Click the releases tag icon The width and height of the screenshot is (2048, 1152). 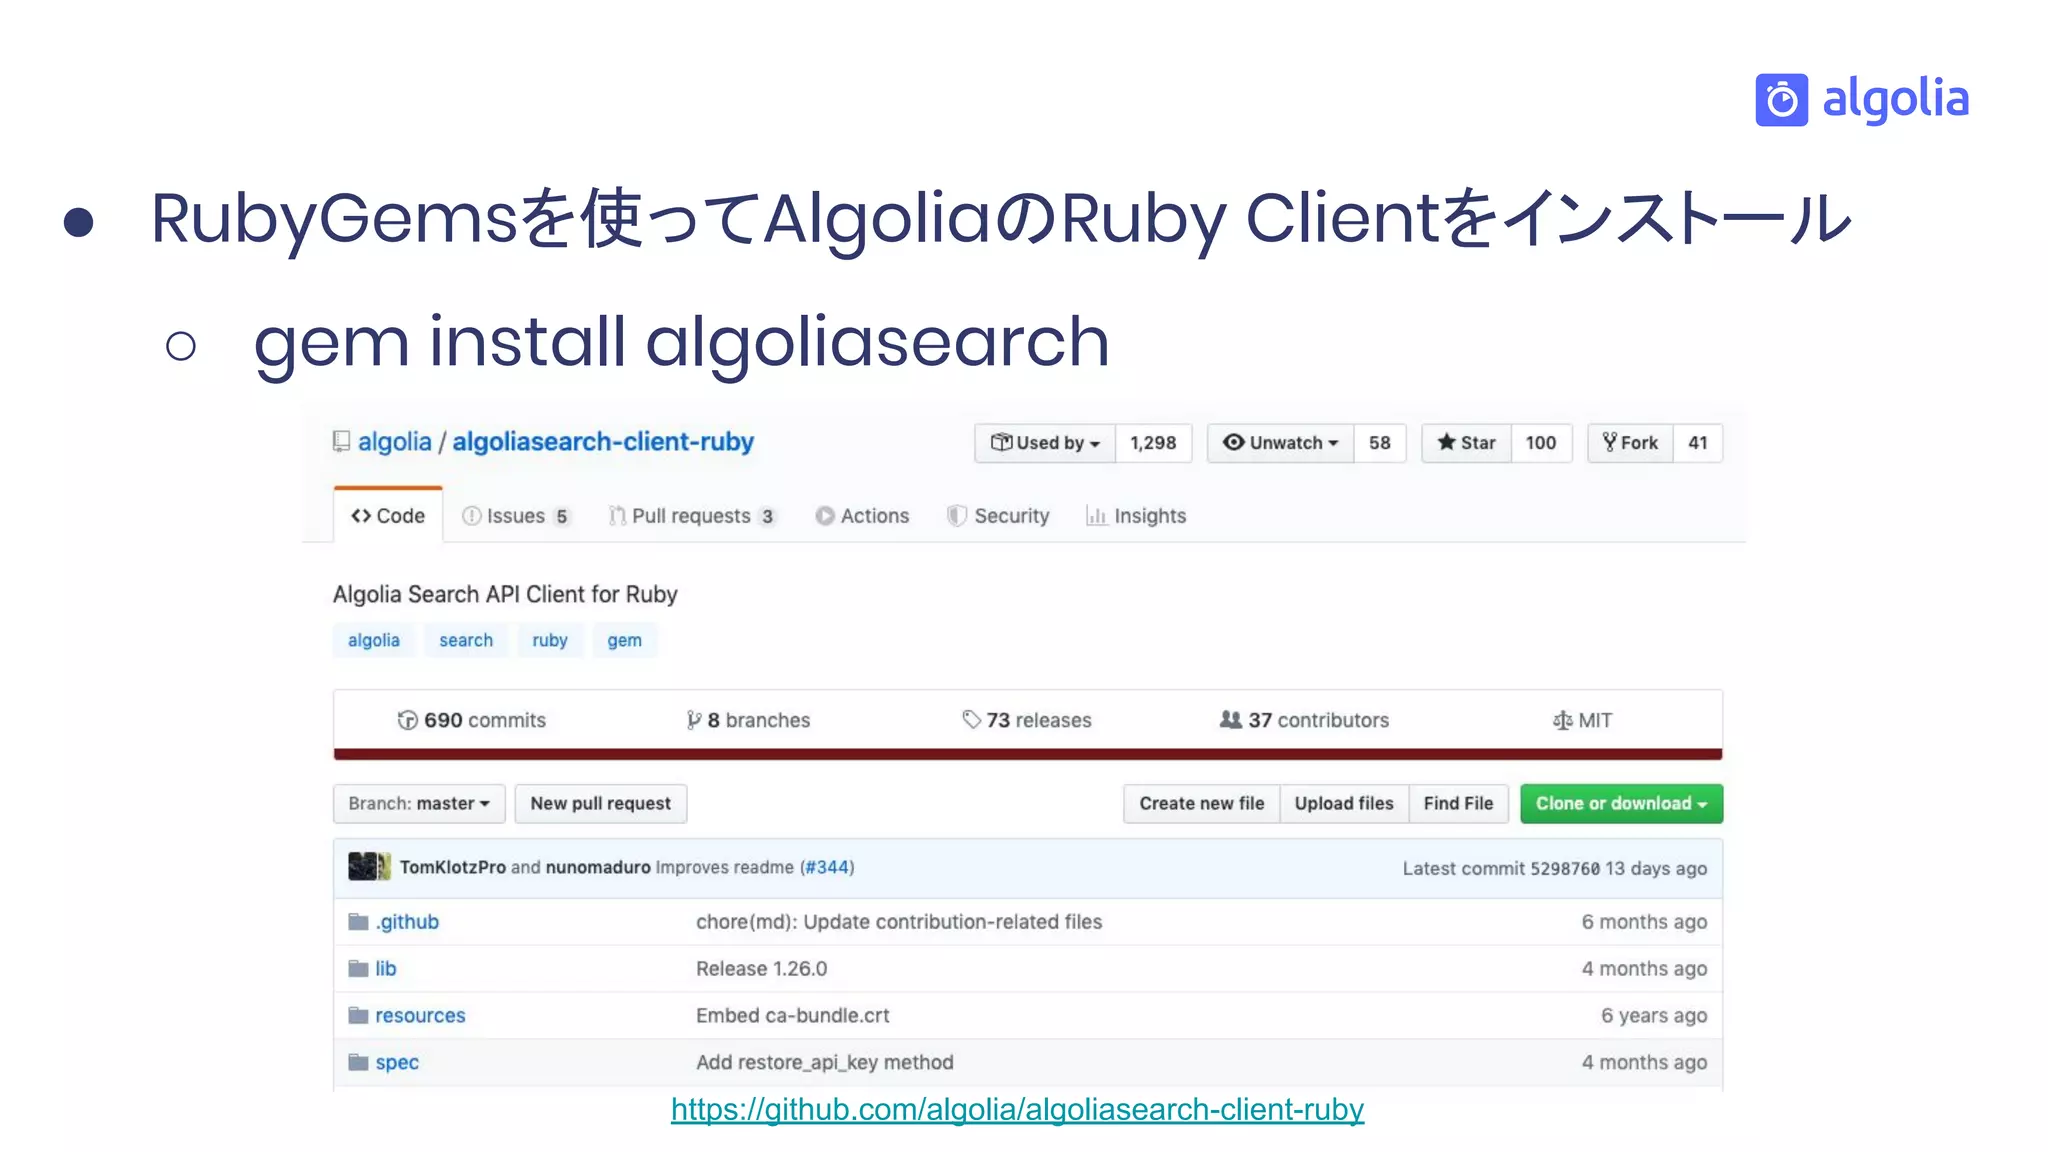pyautogui.click(x=971, y=720)
